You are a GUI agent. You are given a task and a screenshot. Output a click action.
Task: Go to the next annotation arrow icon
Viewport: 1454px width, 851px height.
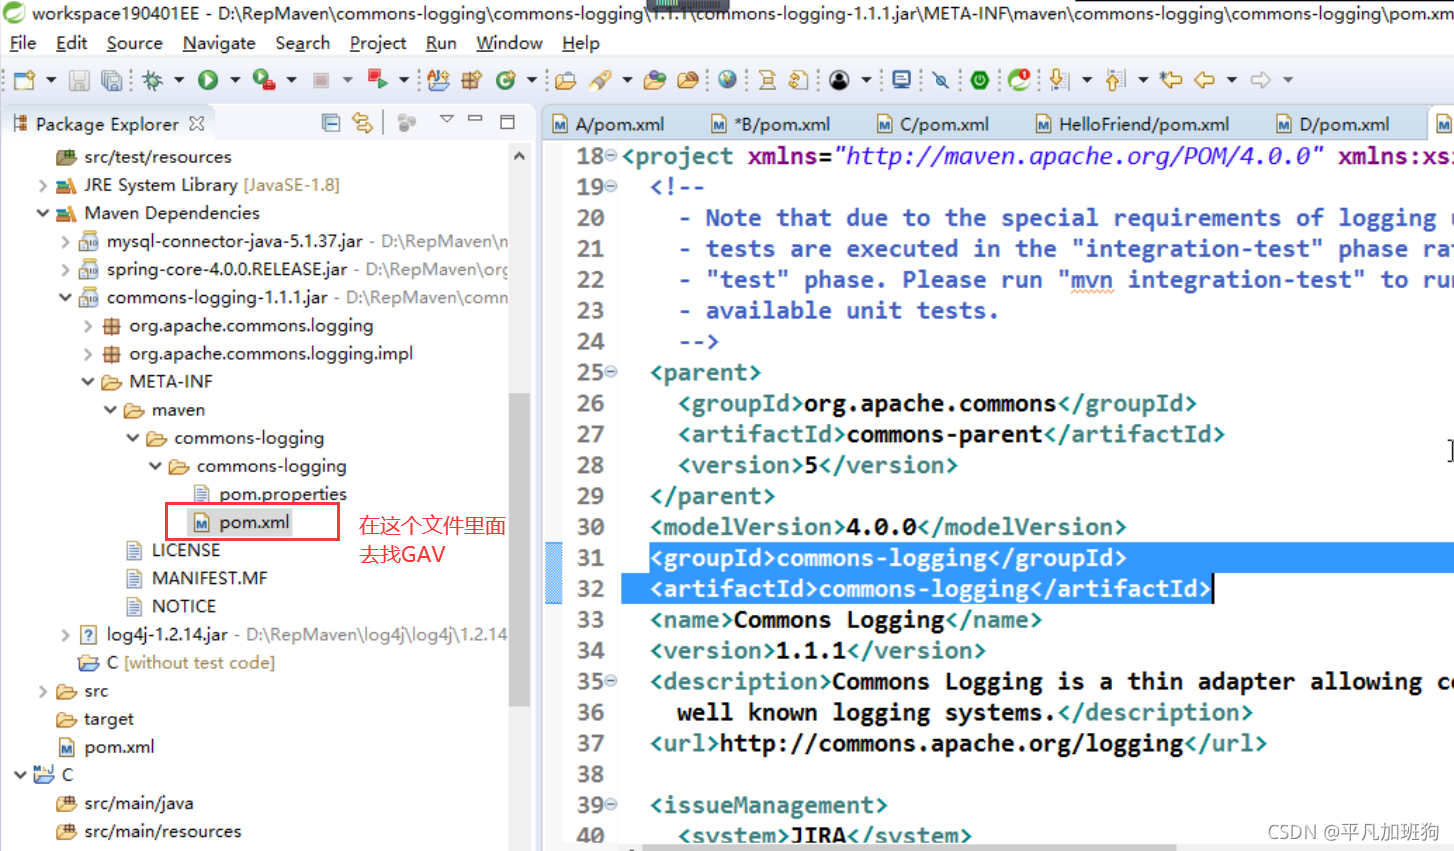(x=1060, y=80)
